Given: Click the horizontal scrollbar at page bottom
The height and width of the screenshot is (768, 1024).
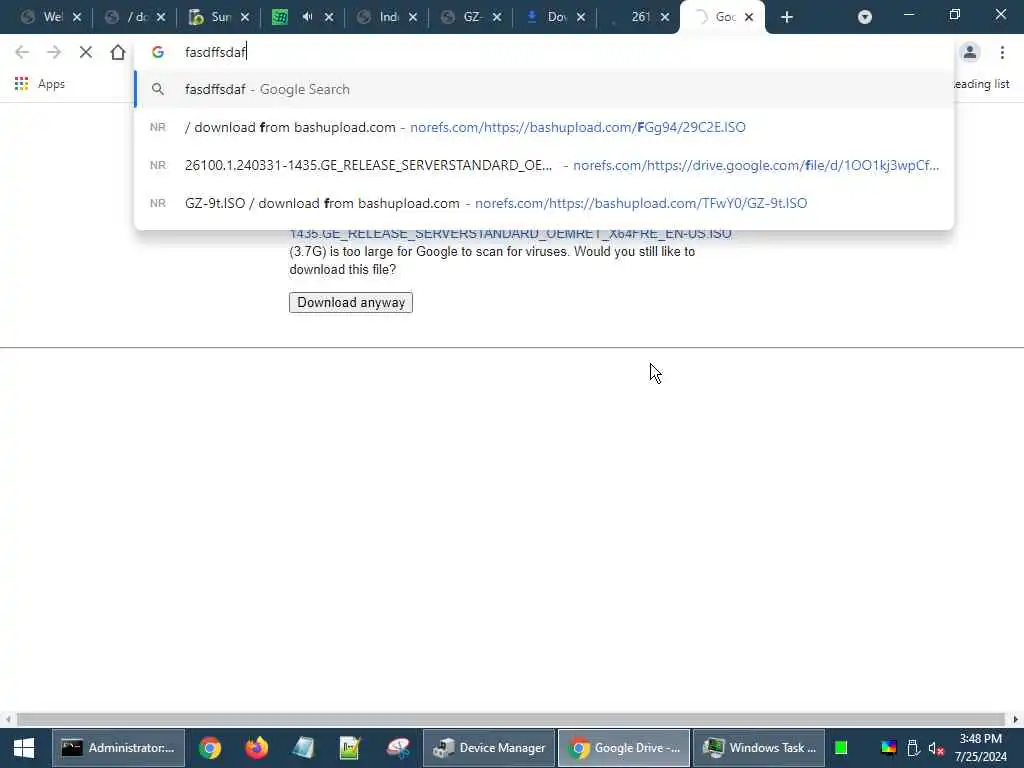Looking at the screenshot, I should coord(511,719).
